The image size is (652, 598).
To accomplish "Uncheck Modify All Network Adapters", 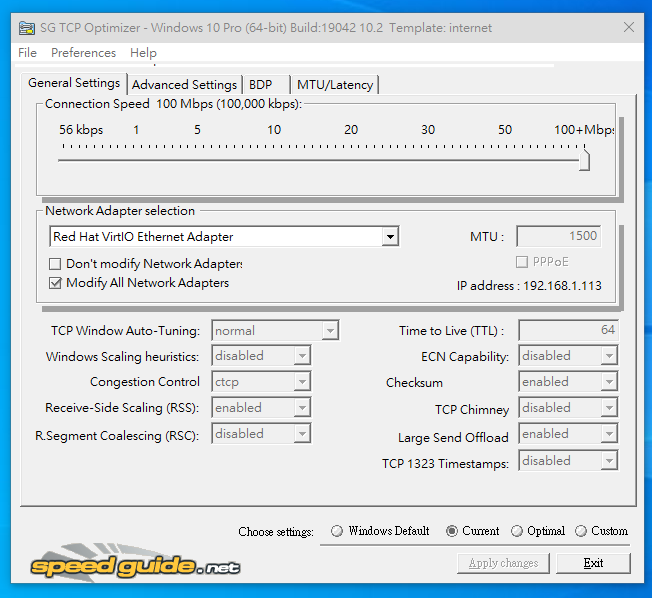I will [x=55, y=283].
